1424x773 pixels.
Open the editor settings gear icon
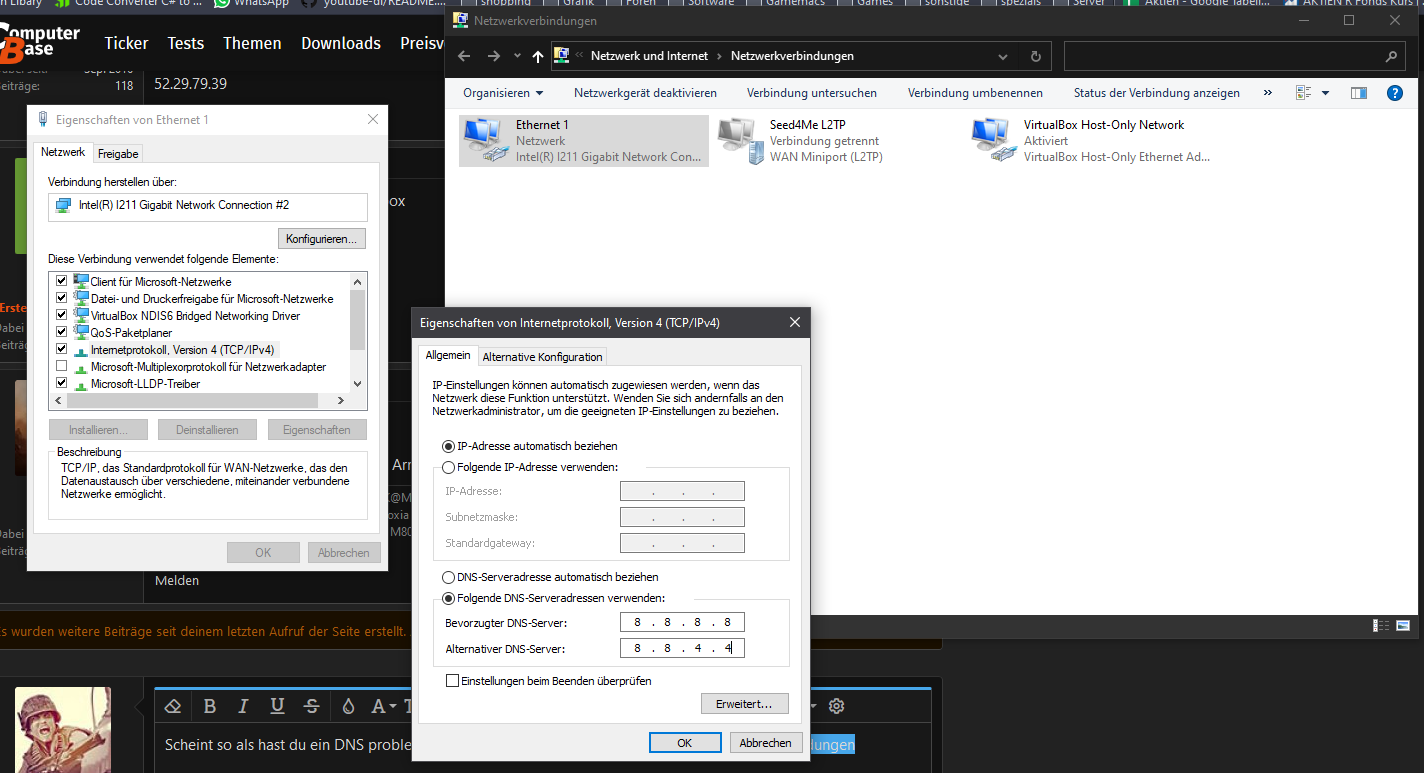point(836,705)
